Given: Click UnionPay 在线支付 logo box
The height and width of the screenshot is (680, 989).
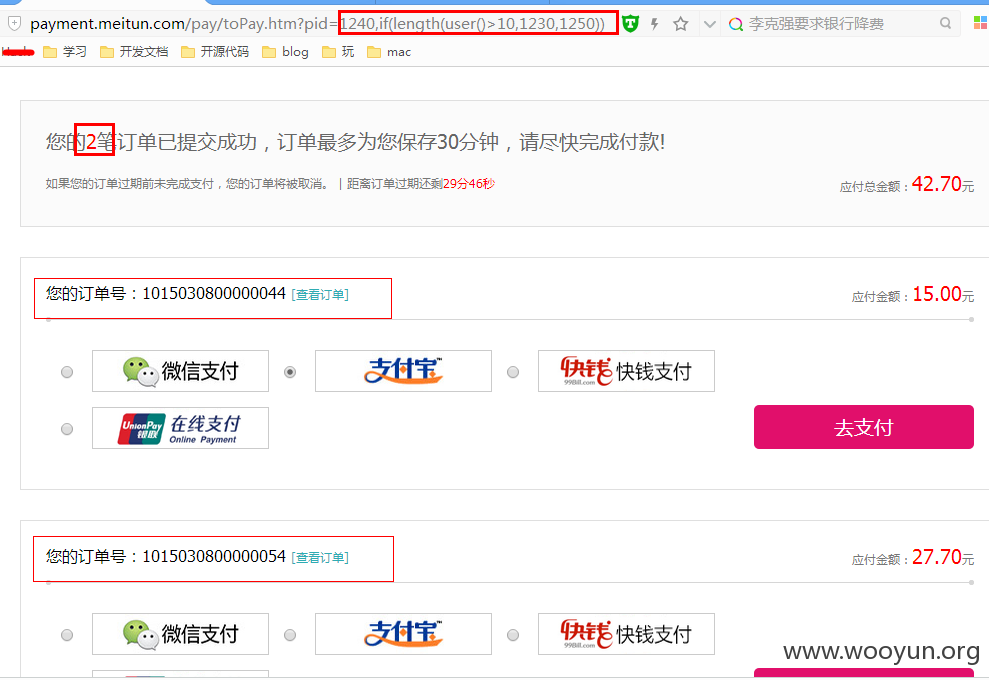Looking at the screenshot, I should click(x=180, y=428).
